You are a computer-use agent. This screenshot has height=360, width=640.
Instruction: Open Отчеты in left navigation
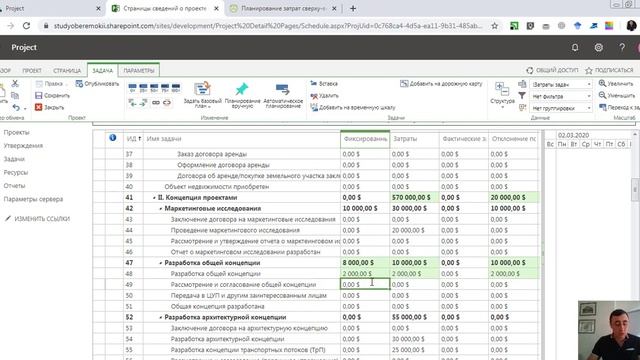14,186
